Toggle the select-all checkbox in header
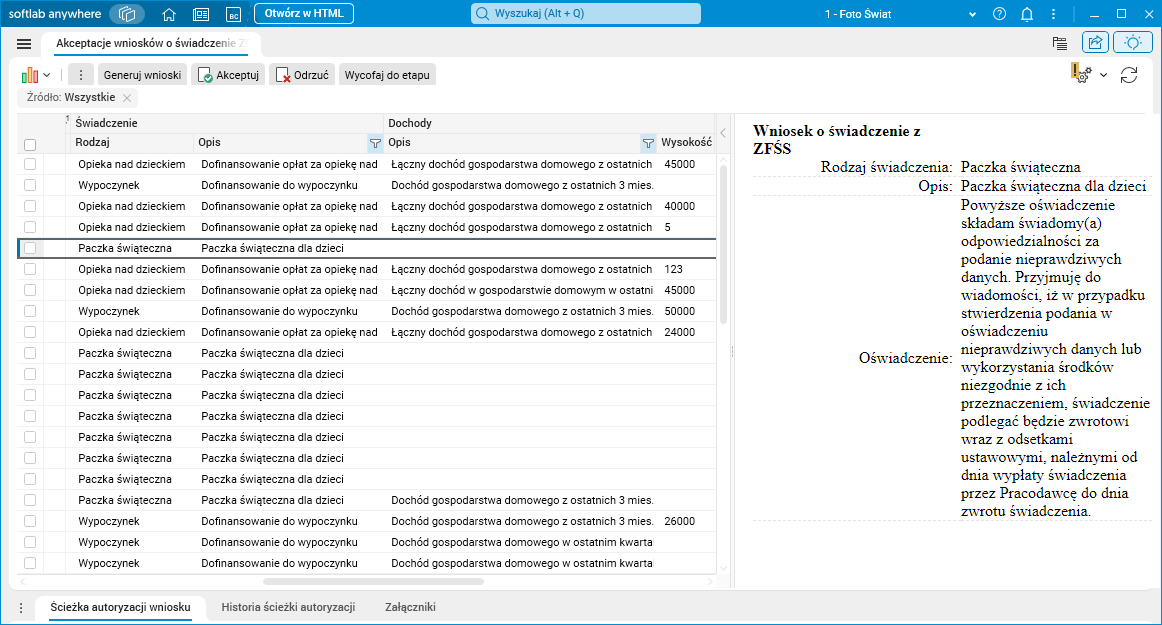The width and height of the screenshot is (1162, 625). pos(30,145)
